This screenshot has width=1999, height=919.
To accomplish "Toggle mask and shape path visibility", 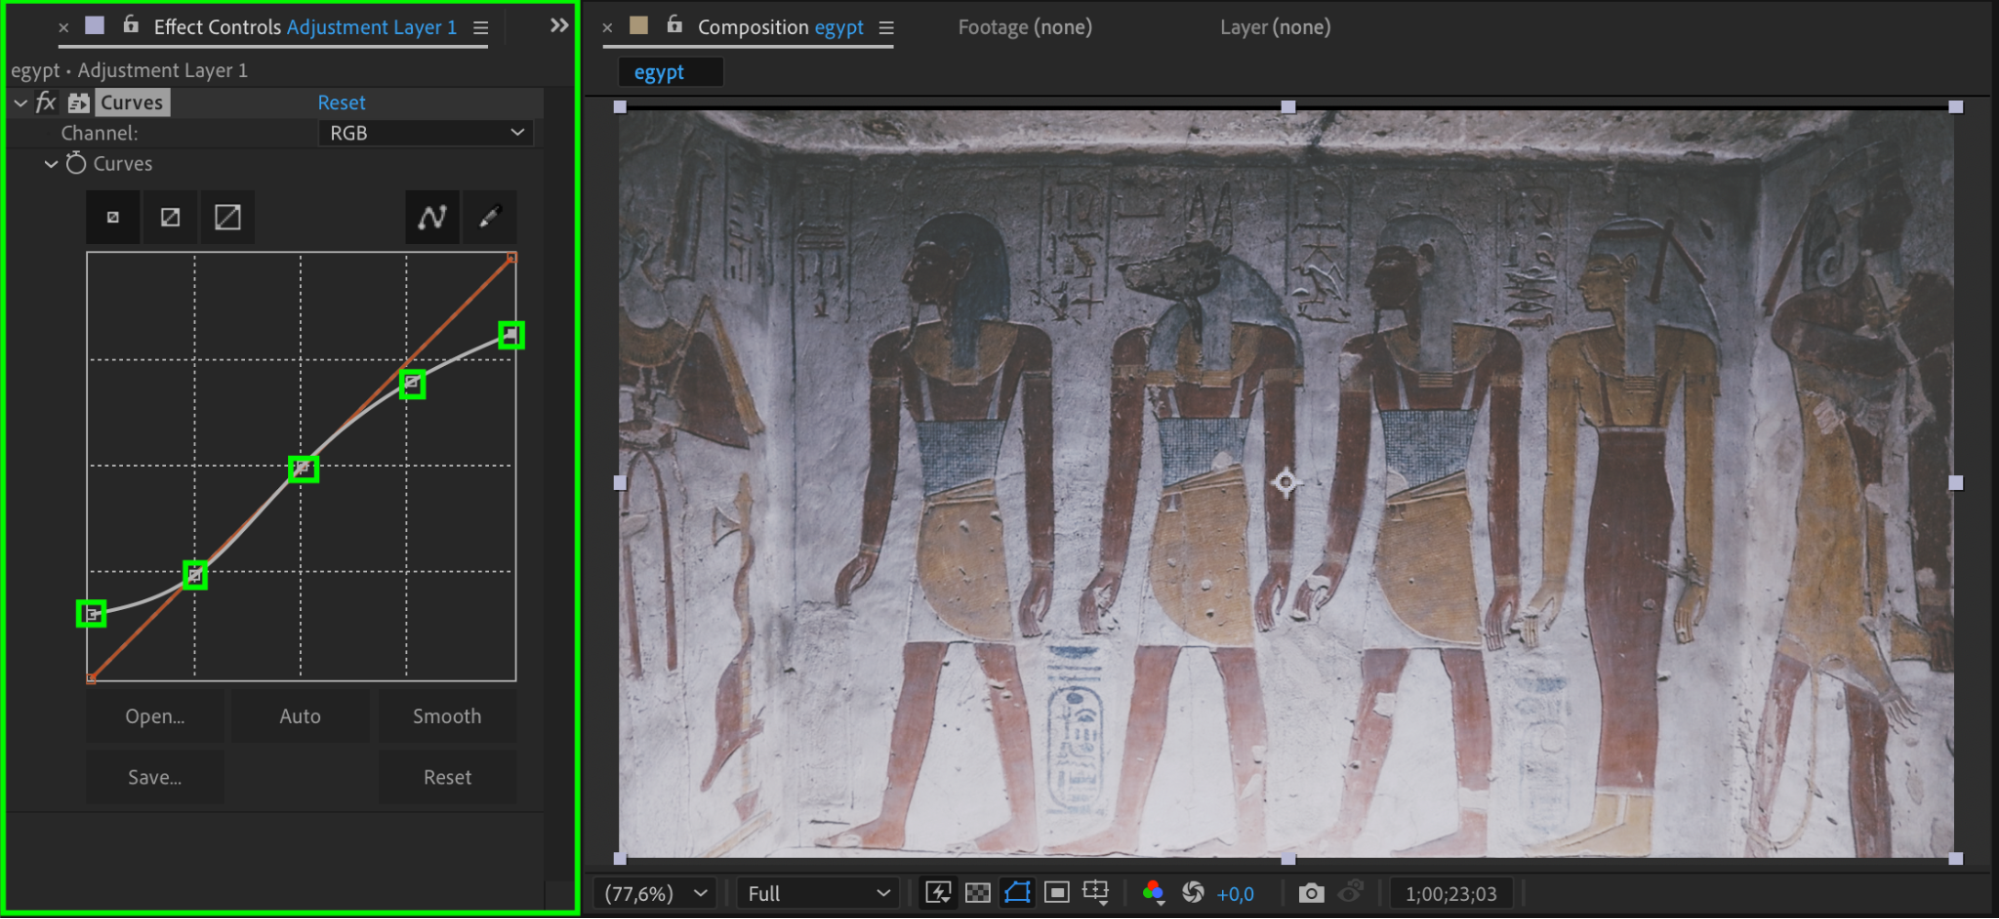I will pyautogui.click(x=1017, y=893).
